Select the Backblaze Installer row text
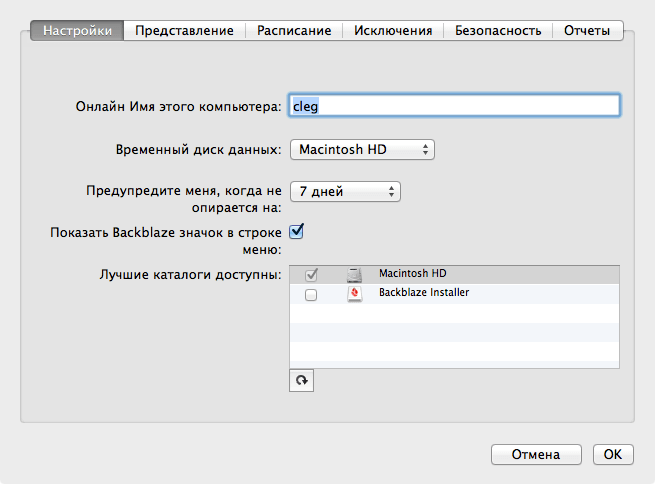The width and height of the screenshot is (655, 484). 424,292
